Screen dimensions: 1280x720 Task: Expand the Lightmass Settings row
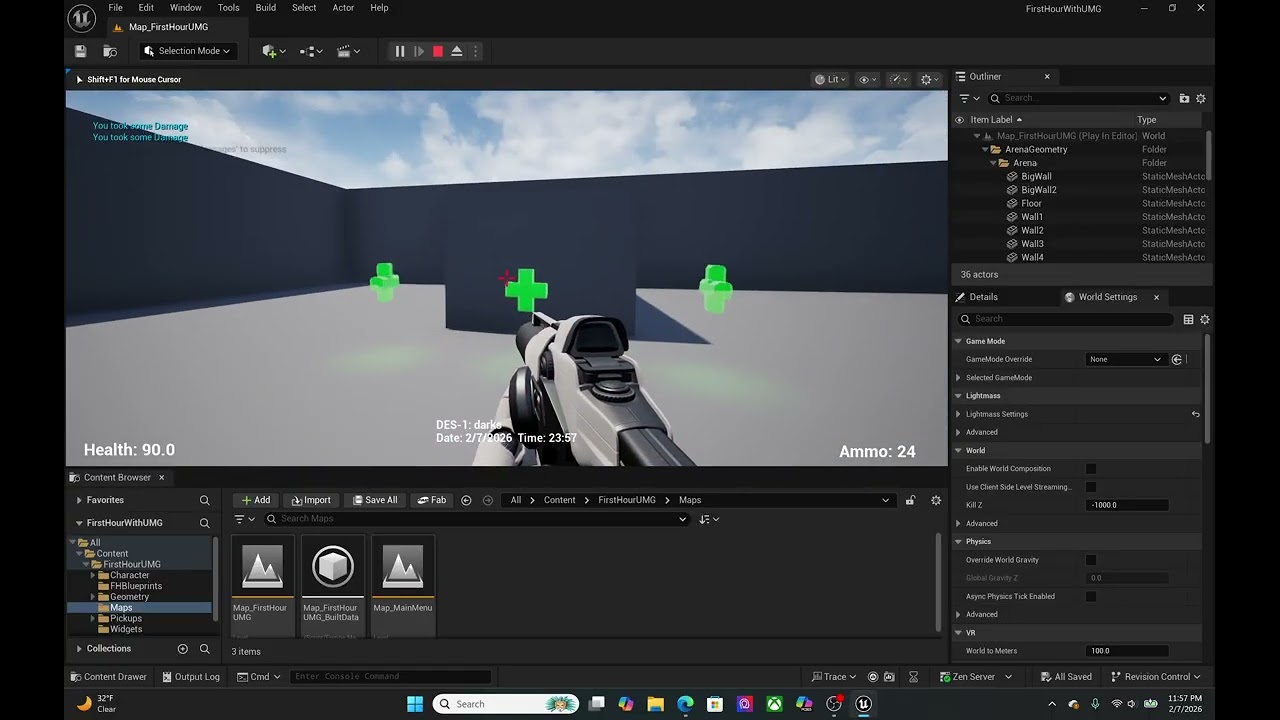958,414
